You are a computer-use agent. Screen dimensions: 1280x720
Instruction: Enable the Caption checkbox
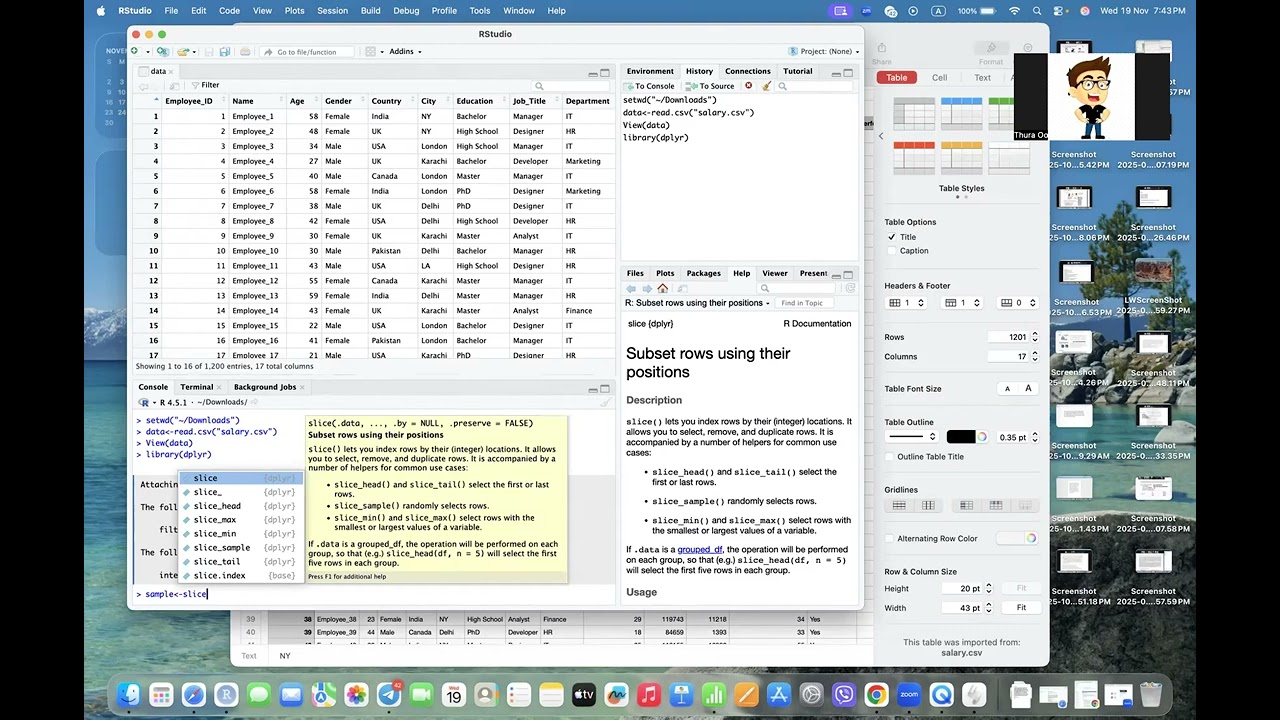[891, 251]
